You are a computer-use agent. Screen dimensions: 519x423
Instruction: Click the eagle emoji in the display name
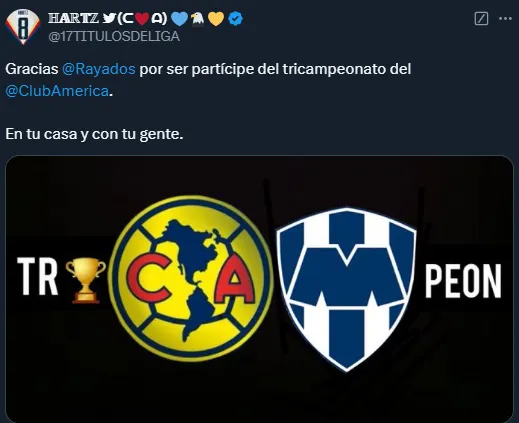click(198, 19)
